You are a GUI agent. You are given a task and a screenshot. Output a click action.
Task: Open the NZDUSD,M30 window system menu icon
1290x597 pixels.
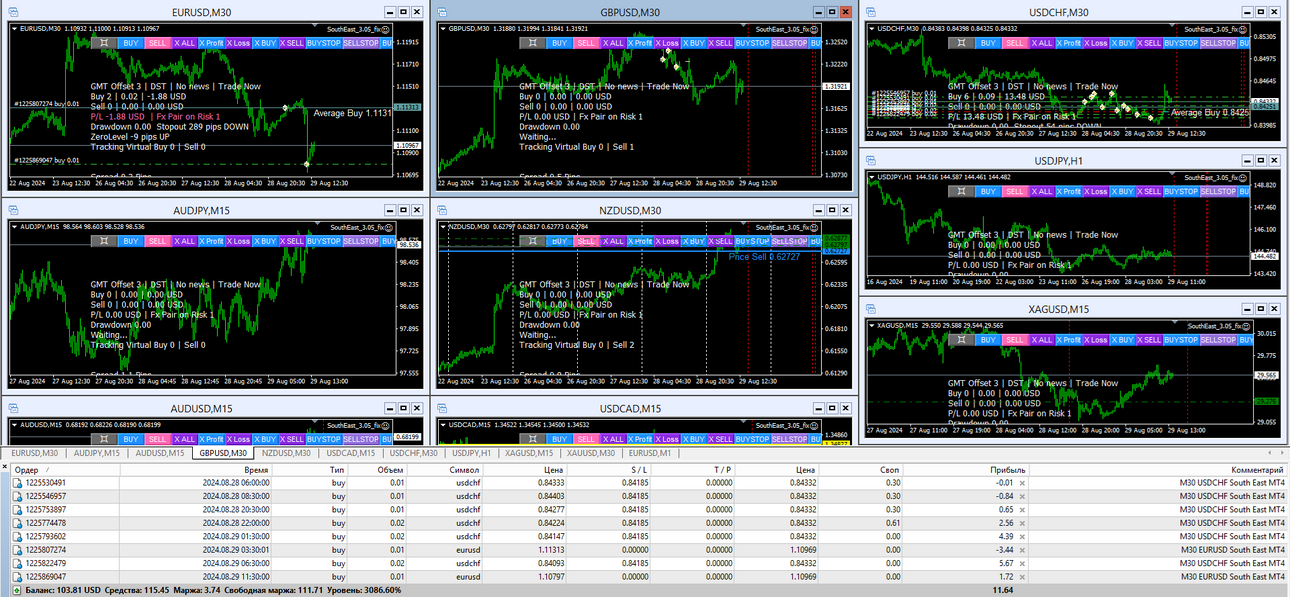click(440, 210)
